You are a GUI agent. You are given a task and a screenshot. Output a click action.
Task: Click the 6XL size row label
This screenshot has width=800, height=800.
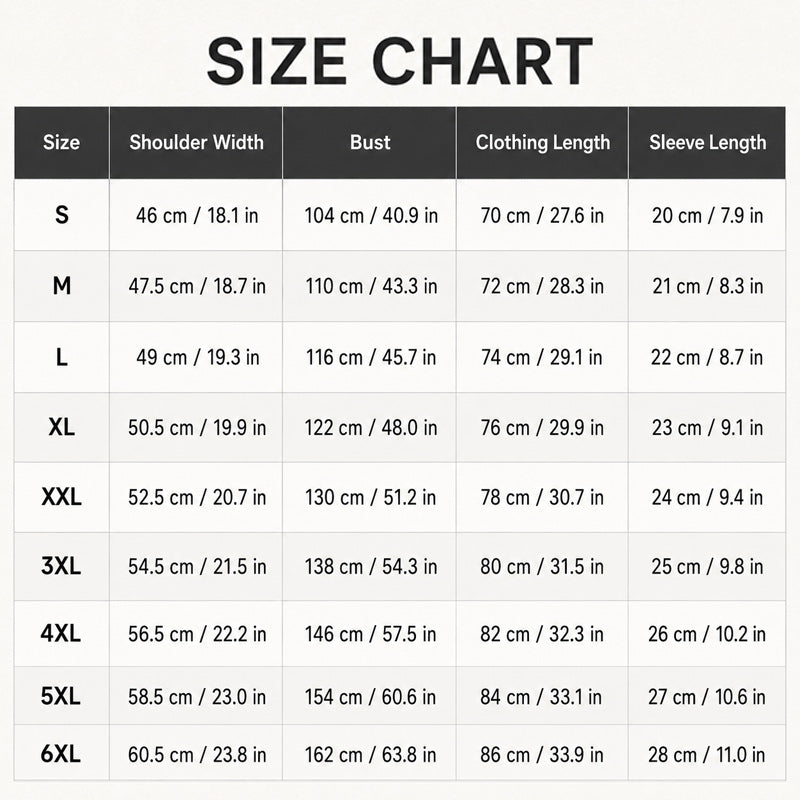pyautogui.click(x=61, y=754)
